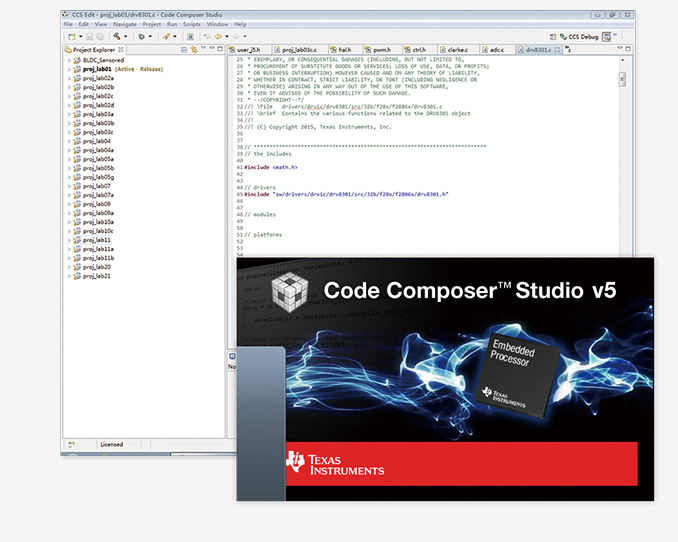Viewport: 678px width, 542px height.
Task: Switch to the adc.c tab
Action: (497, 50)
